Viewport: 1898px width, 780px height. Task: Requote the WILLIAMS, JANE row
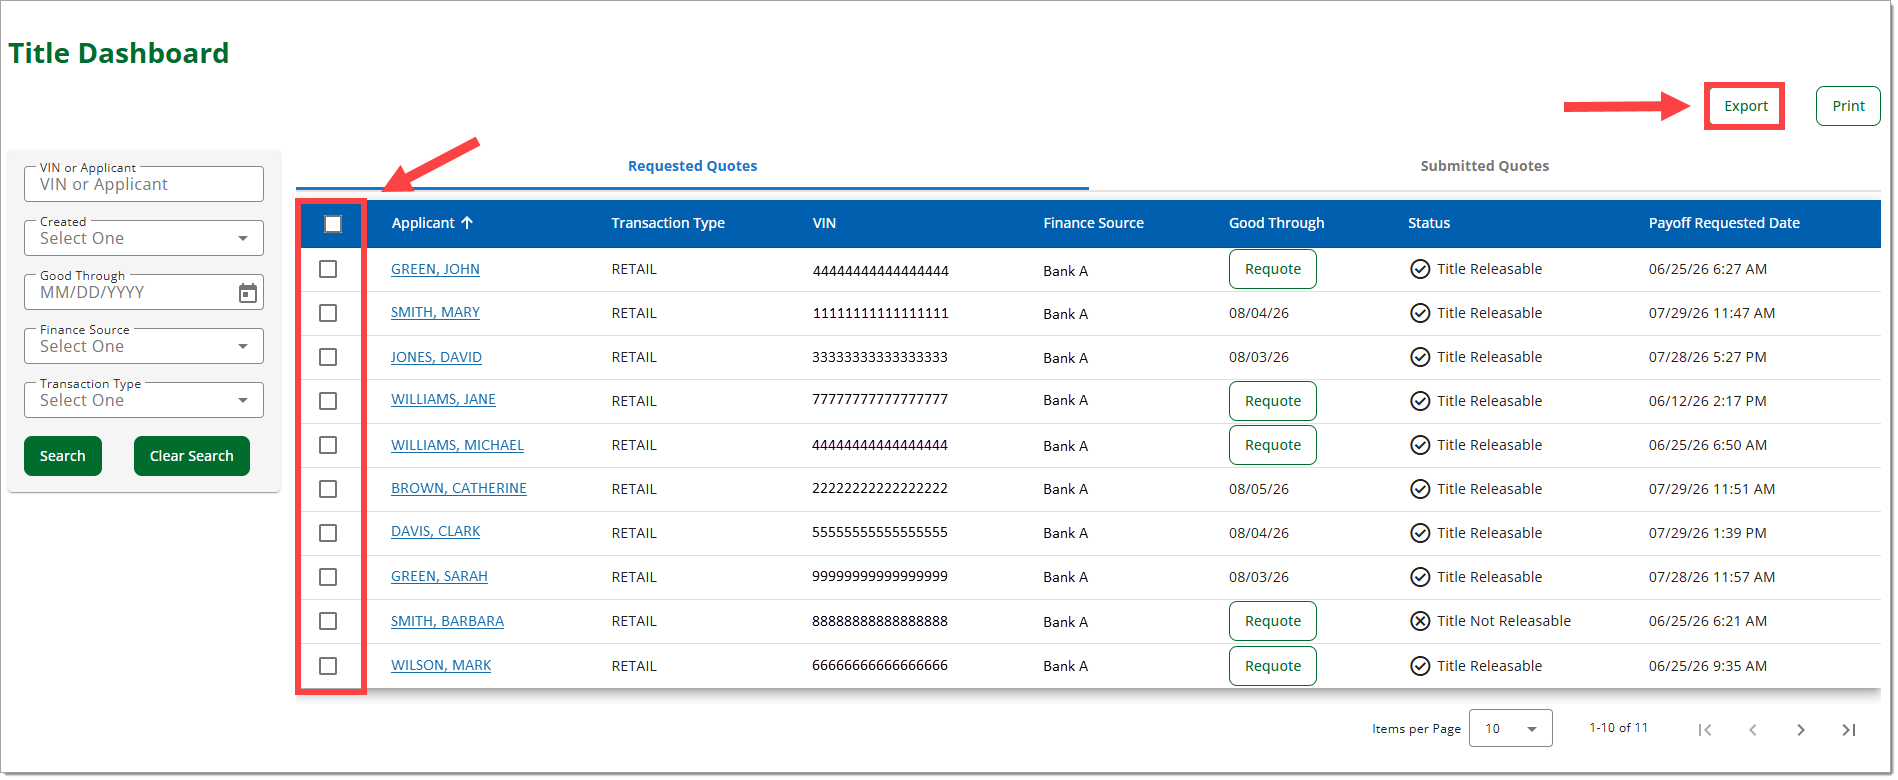[1272, 401]
